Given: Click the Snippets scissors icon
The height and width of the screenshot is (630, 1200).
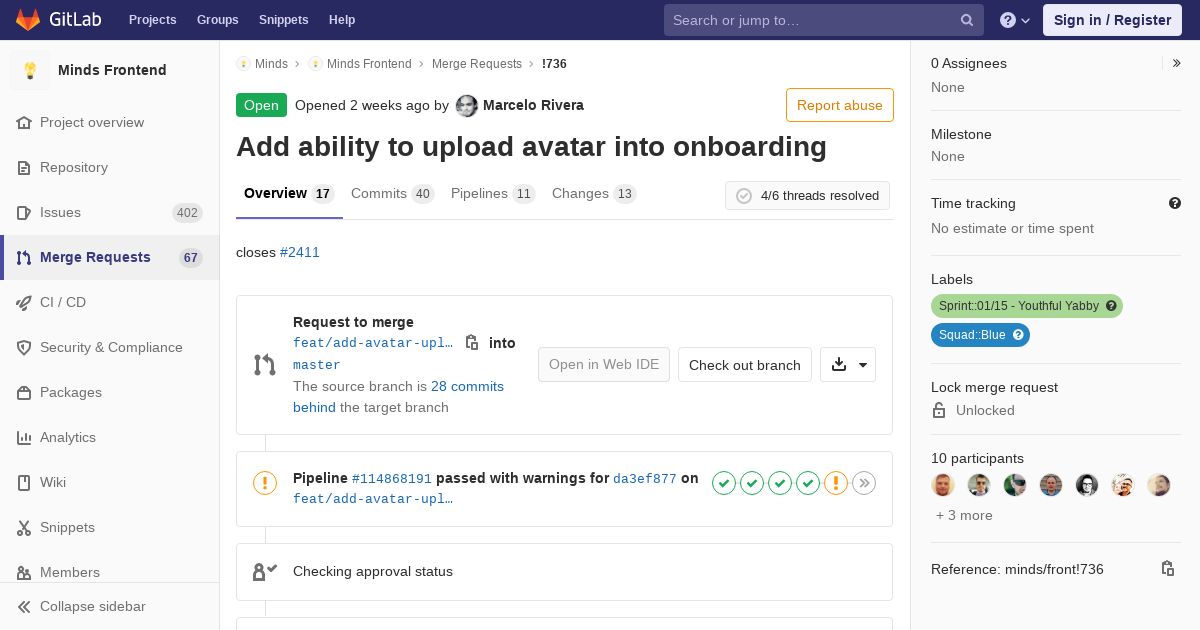Looking at the screenshot, I should 24,527.
